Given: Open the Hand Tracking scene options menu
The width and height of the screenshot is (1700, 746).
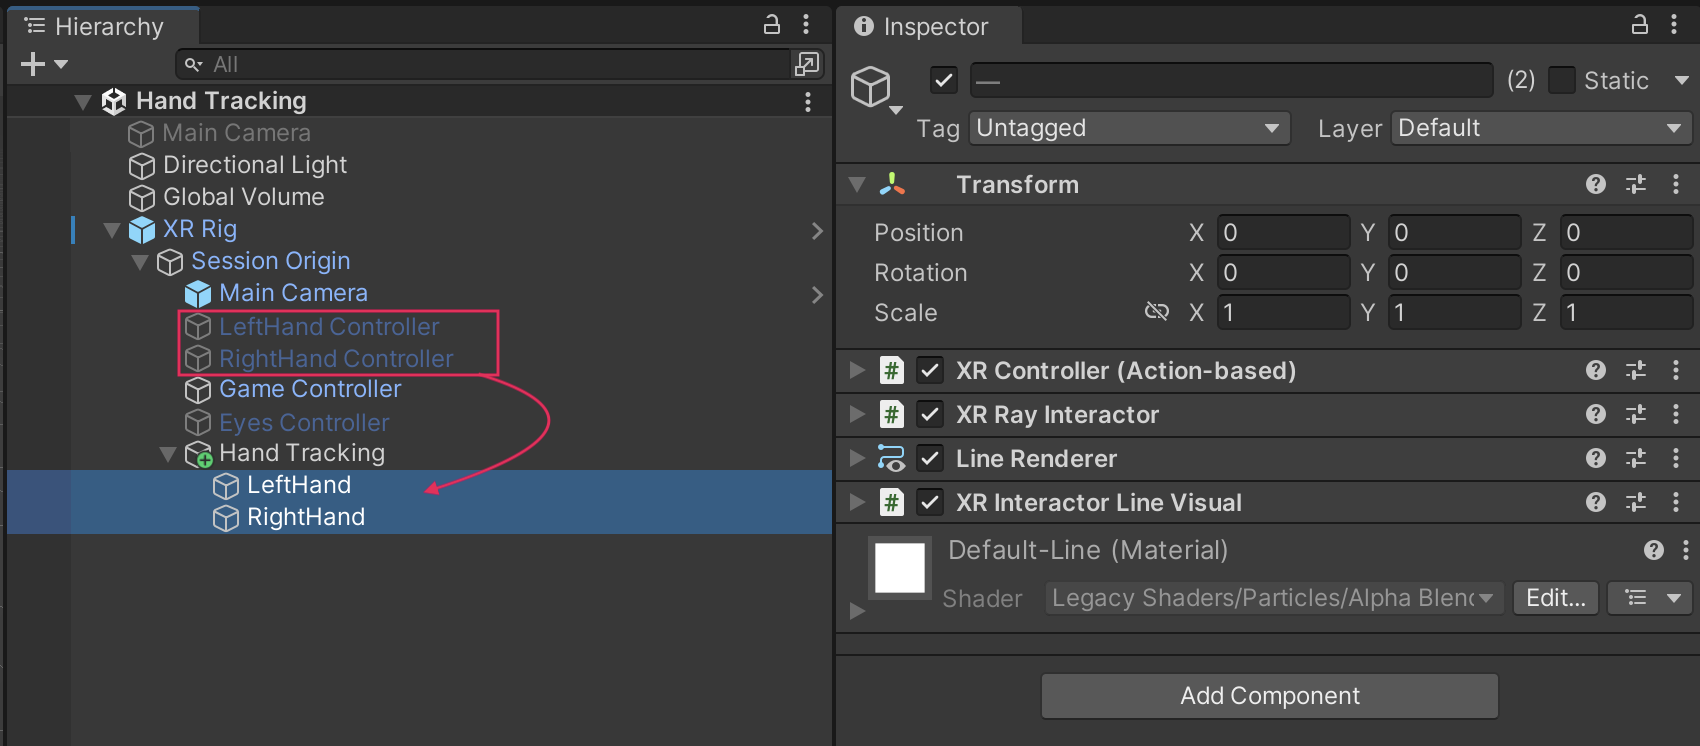Looking at the screenshot, I should click(x=807, y=101).
